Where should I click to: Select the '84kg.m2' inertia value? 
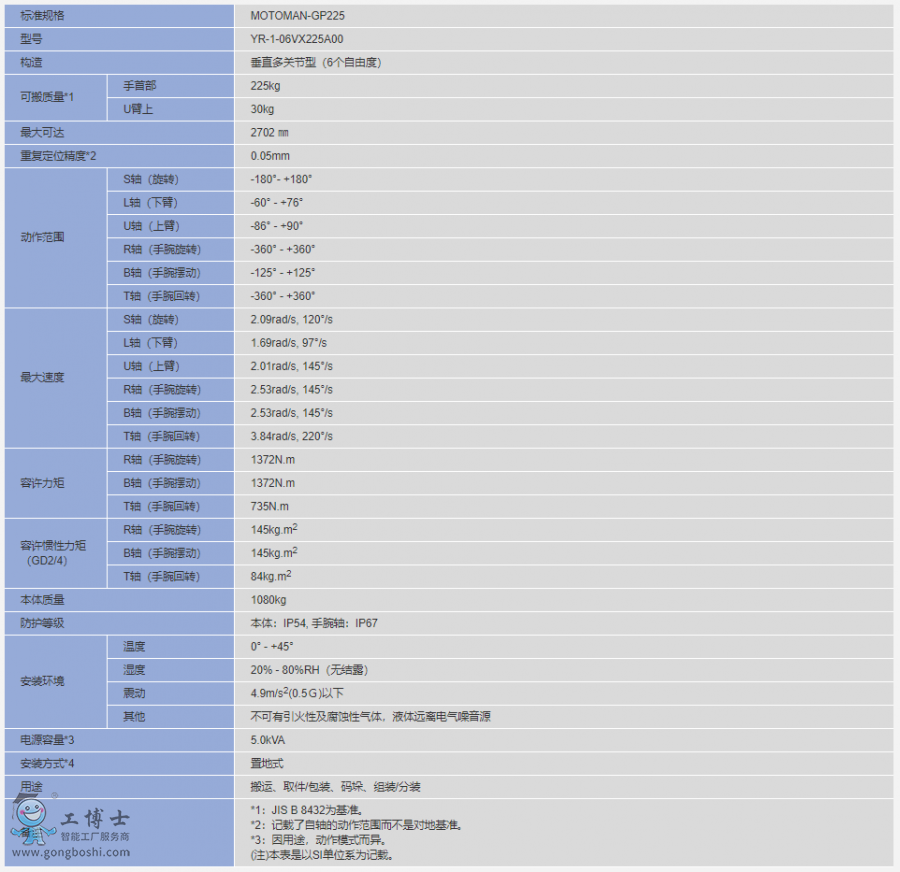[x=271, y=576]
